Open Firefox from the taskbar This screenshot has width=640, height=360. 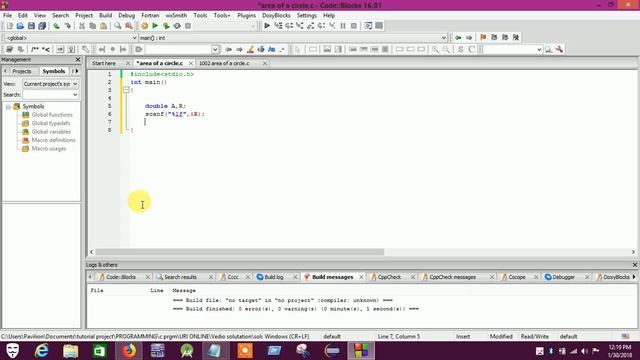[x=129, y=351]
